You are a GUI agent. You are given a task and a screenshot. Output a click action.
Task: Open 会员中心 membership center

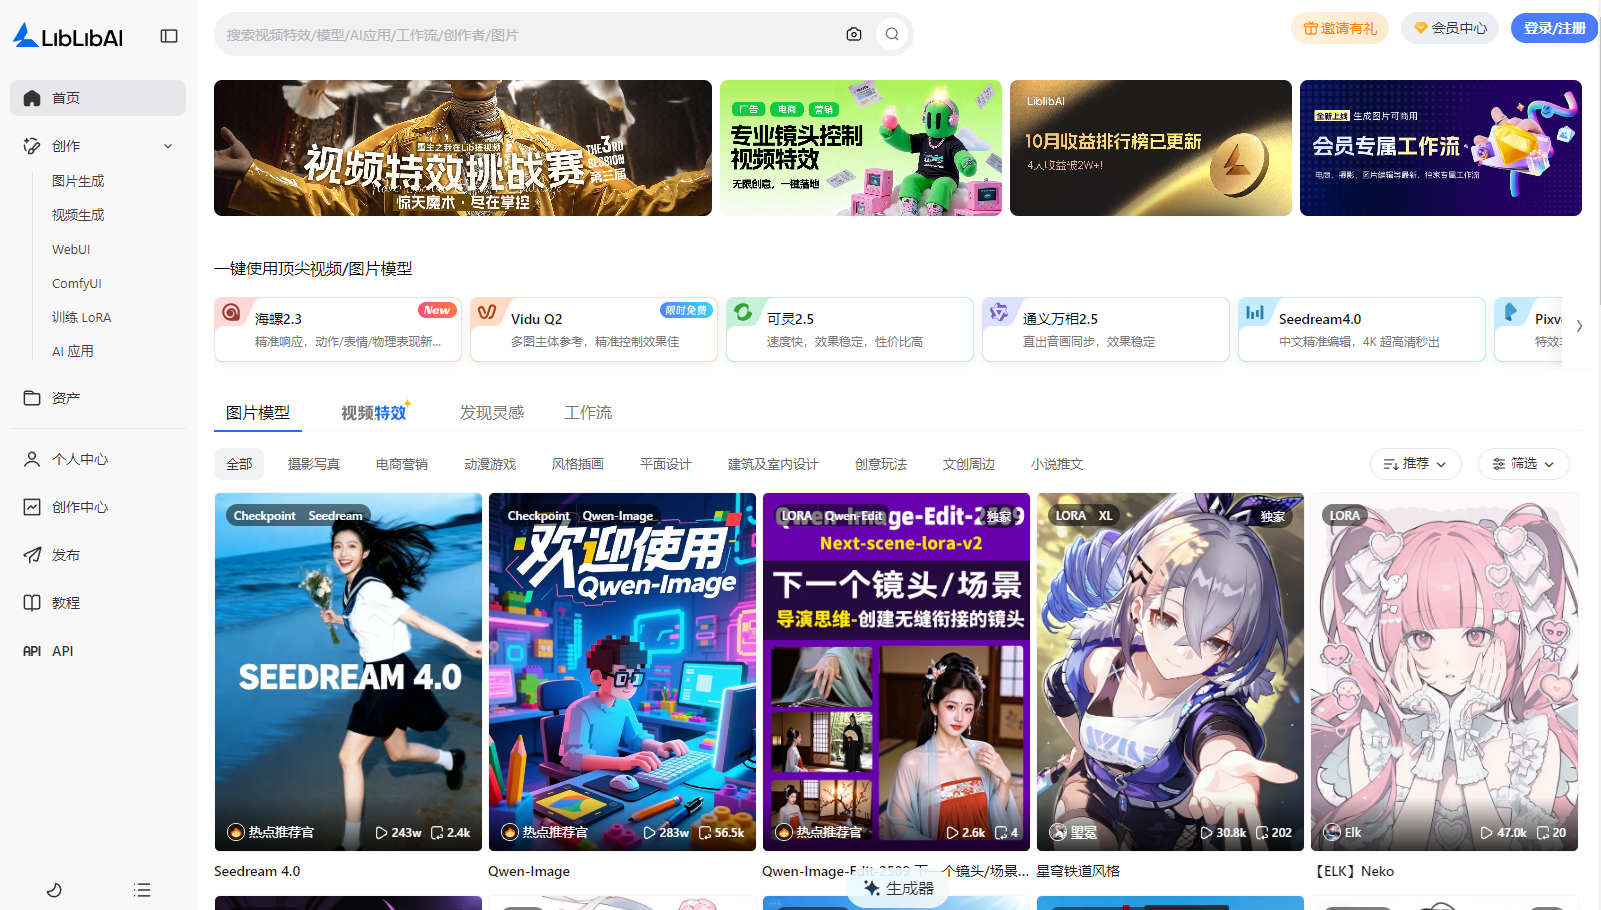1449,28
